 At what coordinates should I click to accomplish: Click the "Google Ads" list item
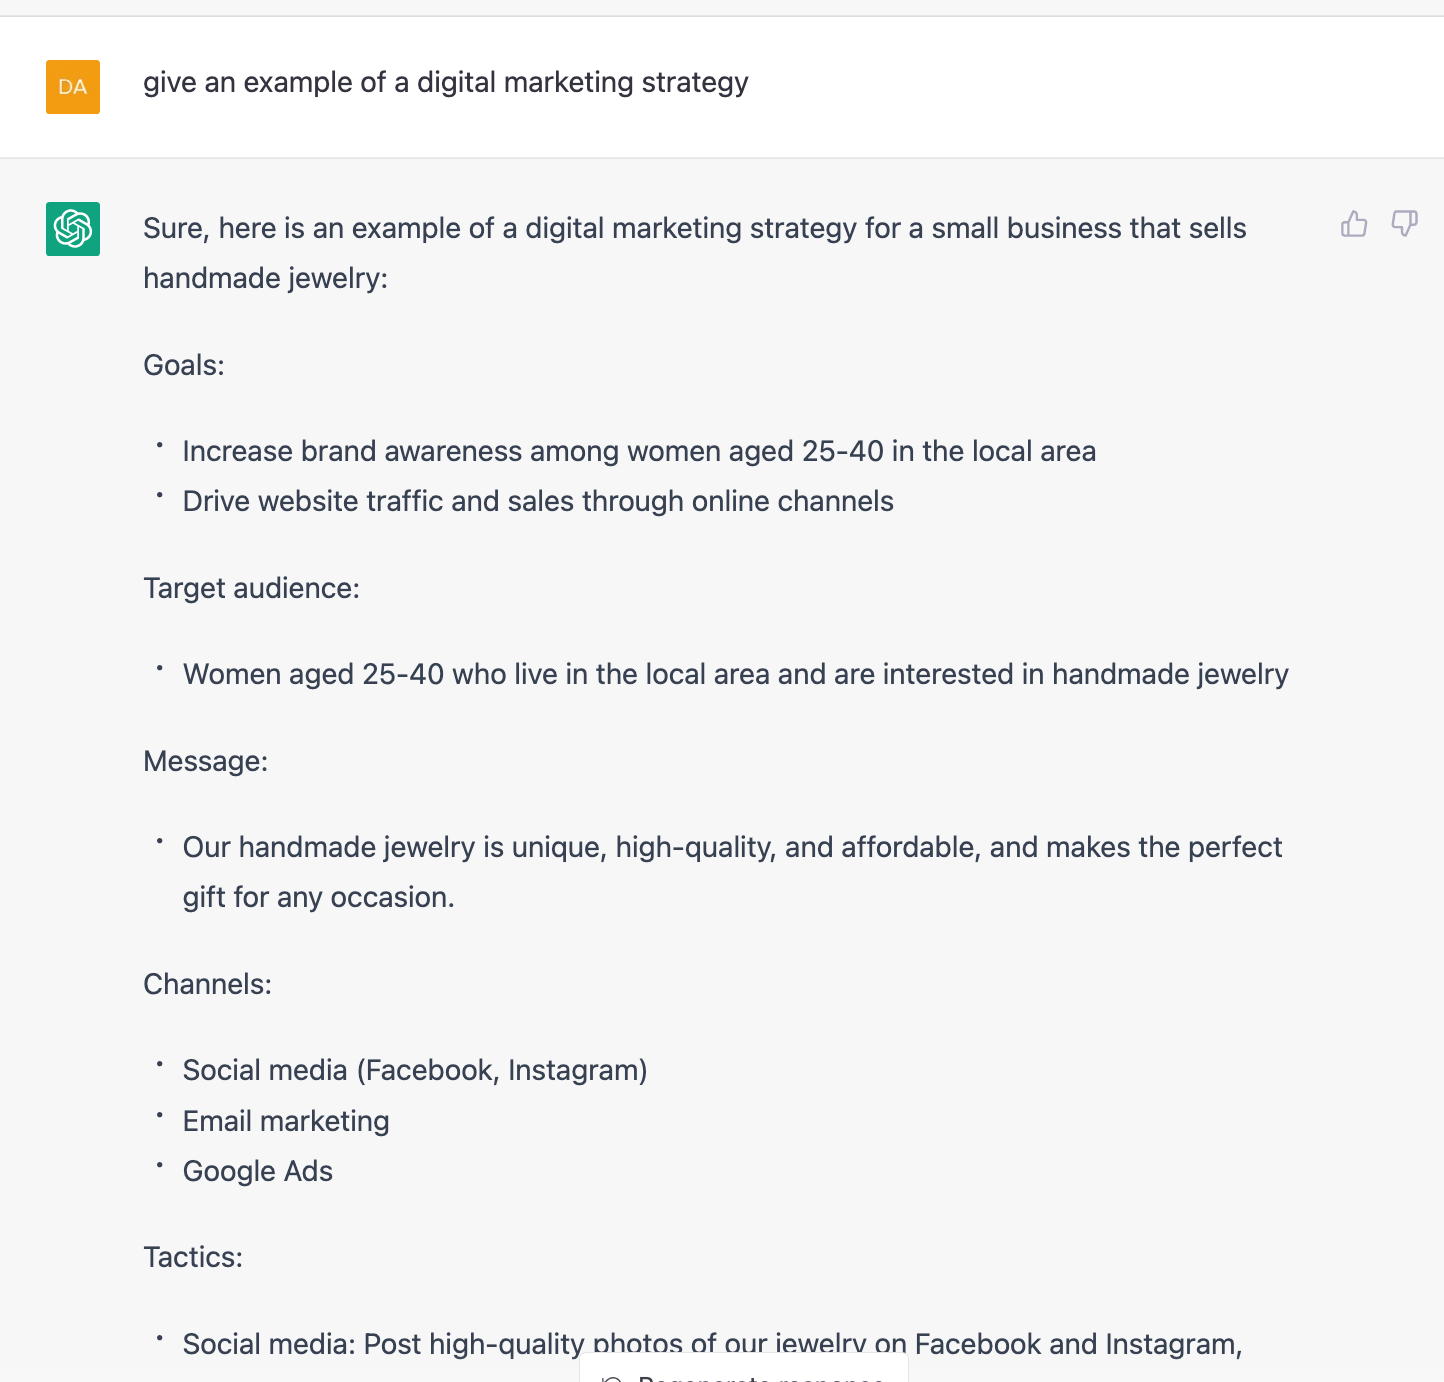(x=257, y=1171)
